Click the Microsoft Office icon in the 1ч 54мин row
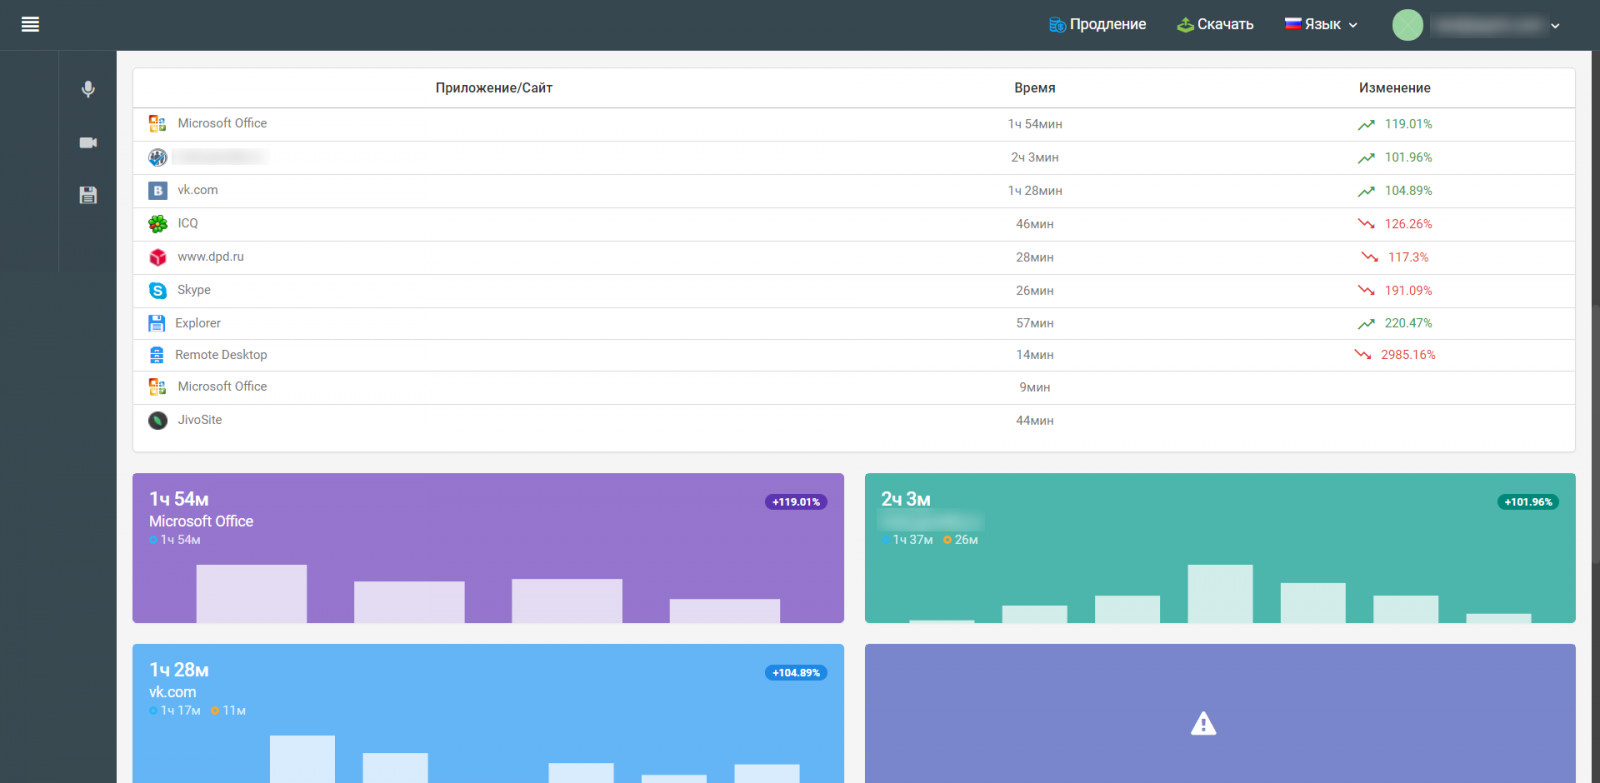 157,123
